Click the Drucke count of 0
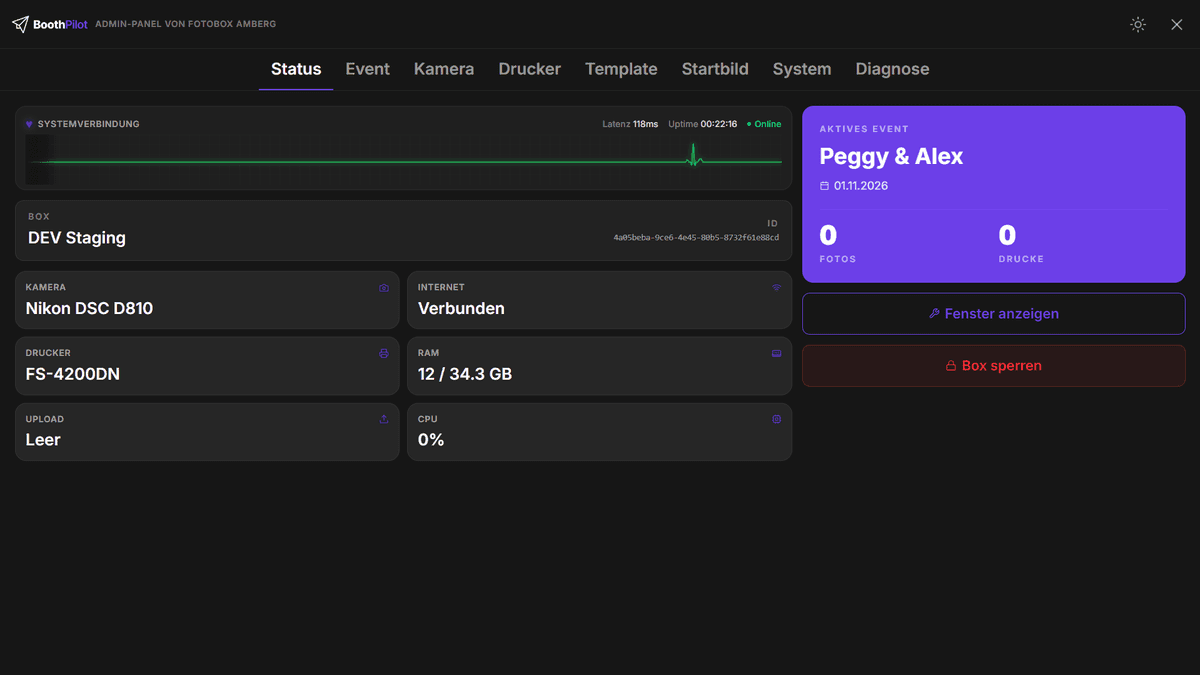This screenshot has width=1200, height=675. pyautogui.click(x=1007, y=236)
